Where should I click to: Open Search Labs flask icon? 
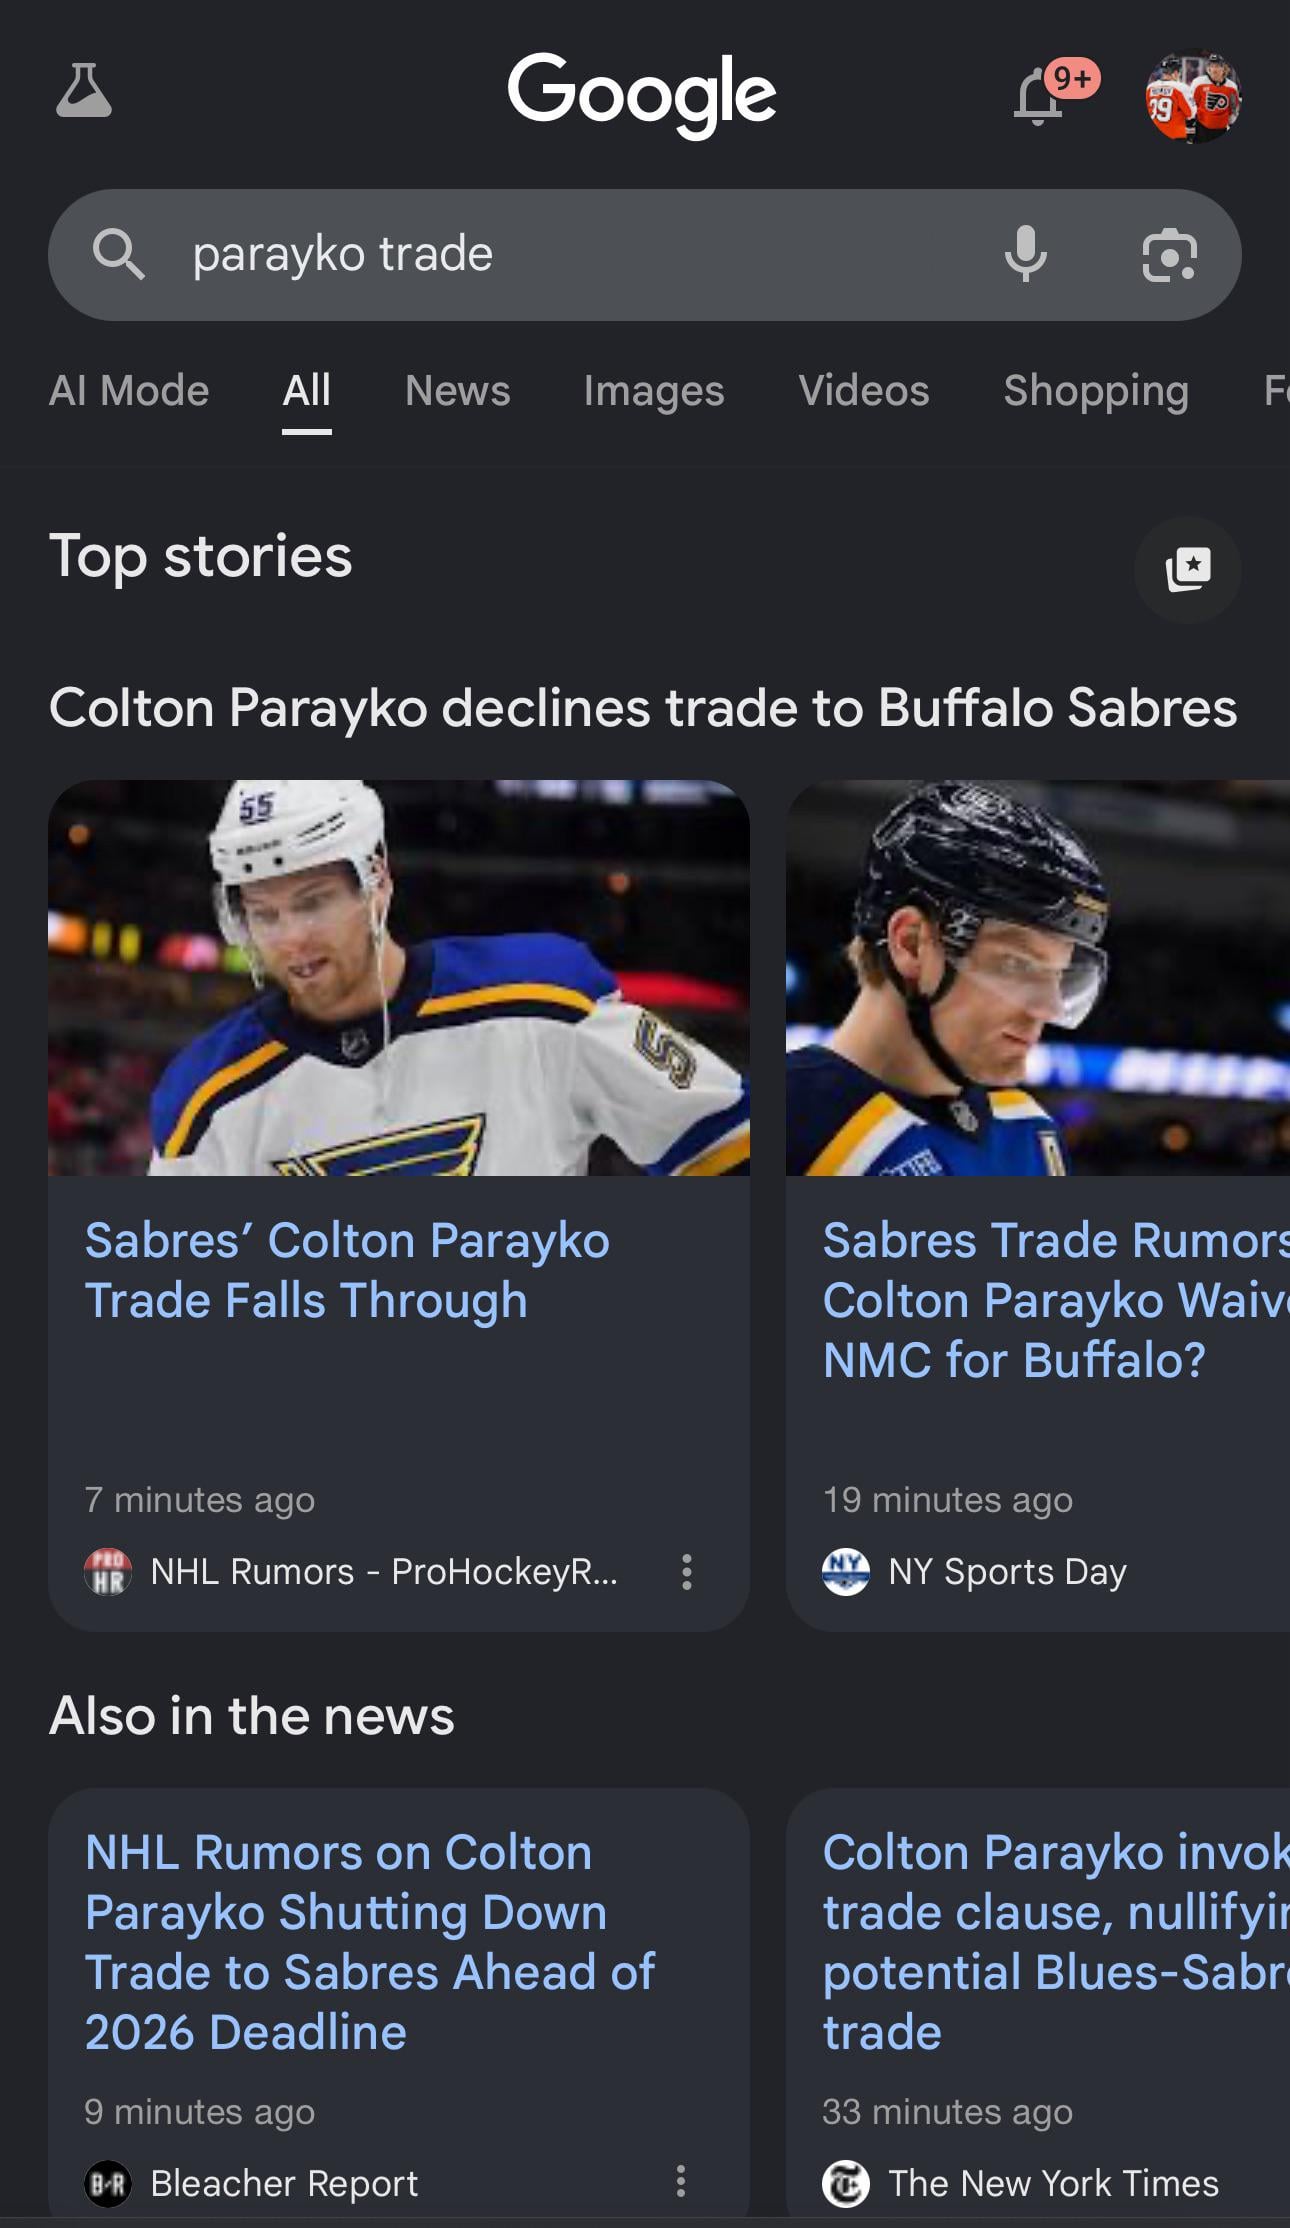tap(84, 92)
